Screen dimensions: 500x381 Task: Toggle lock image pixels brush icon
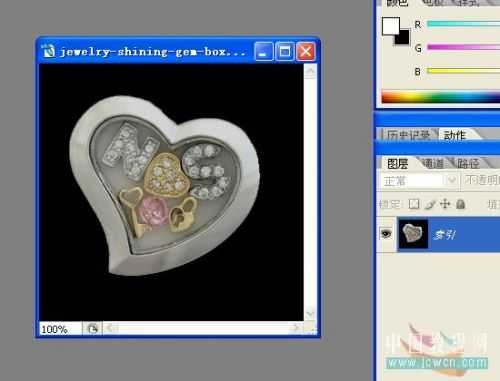coord(430,204)
